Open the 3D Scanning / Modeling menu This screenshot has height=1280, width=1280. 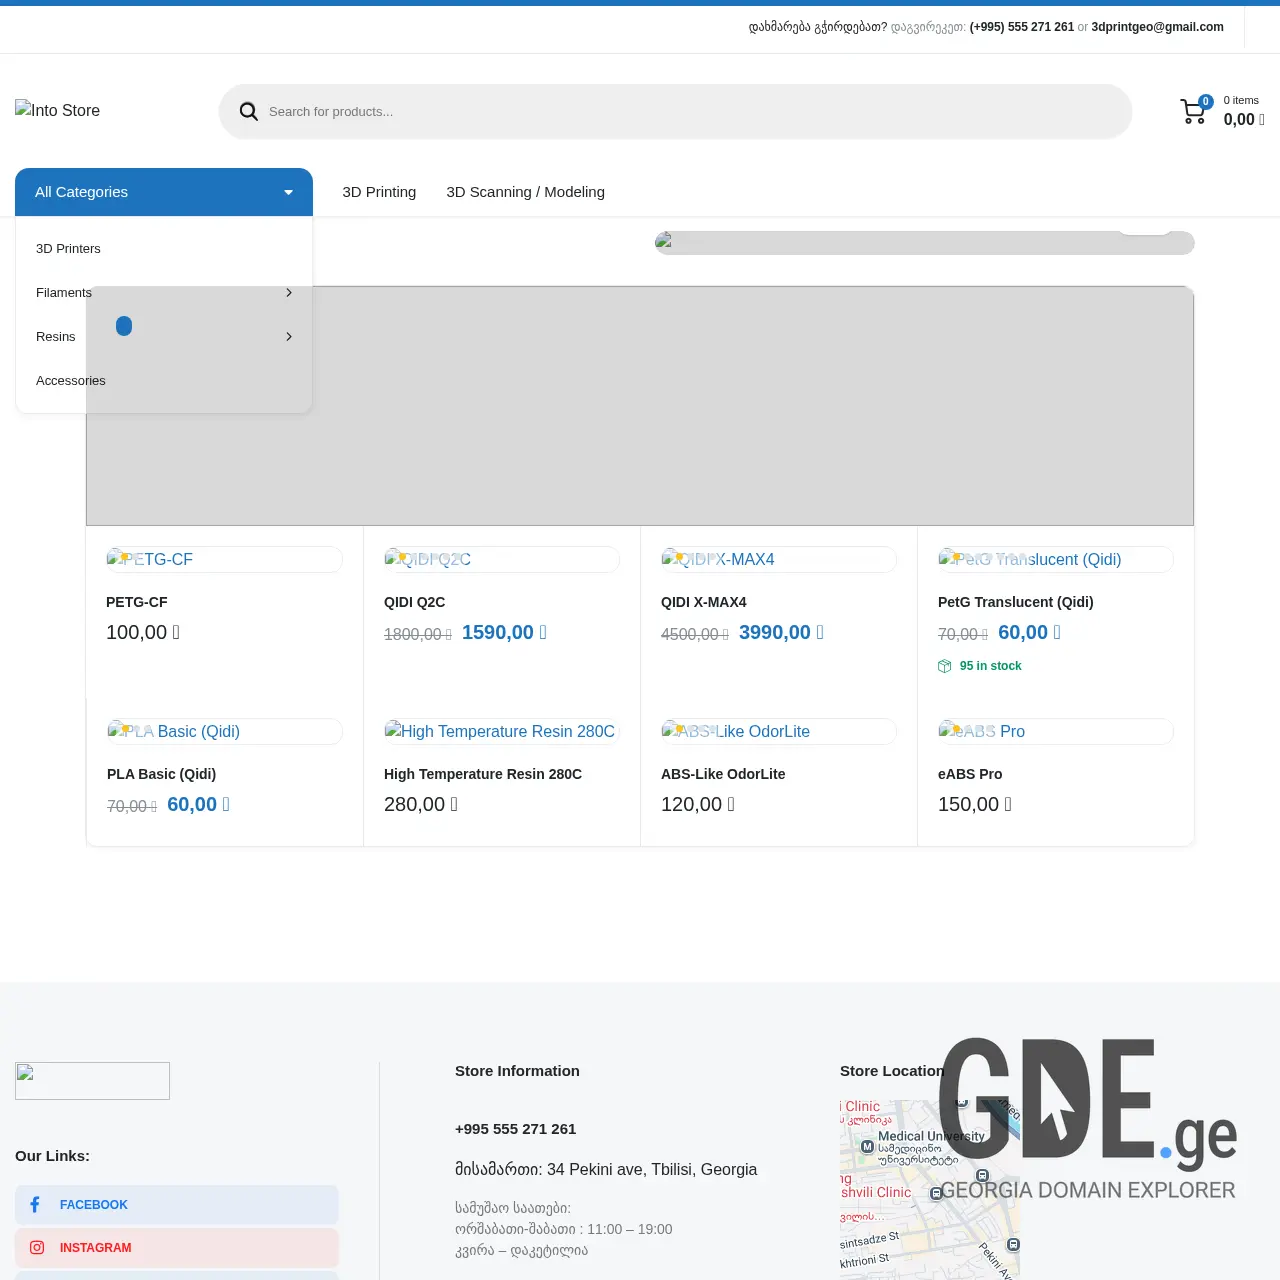(x=525, y=192)
